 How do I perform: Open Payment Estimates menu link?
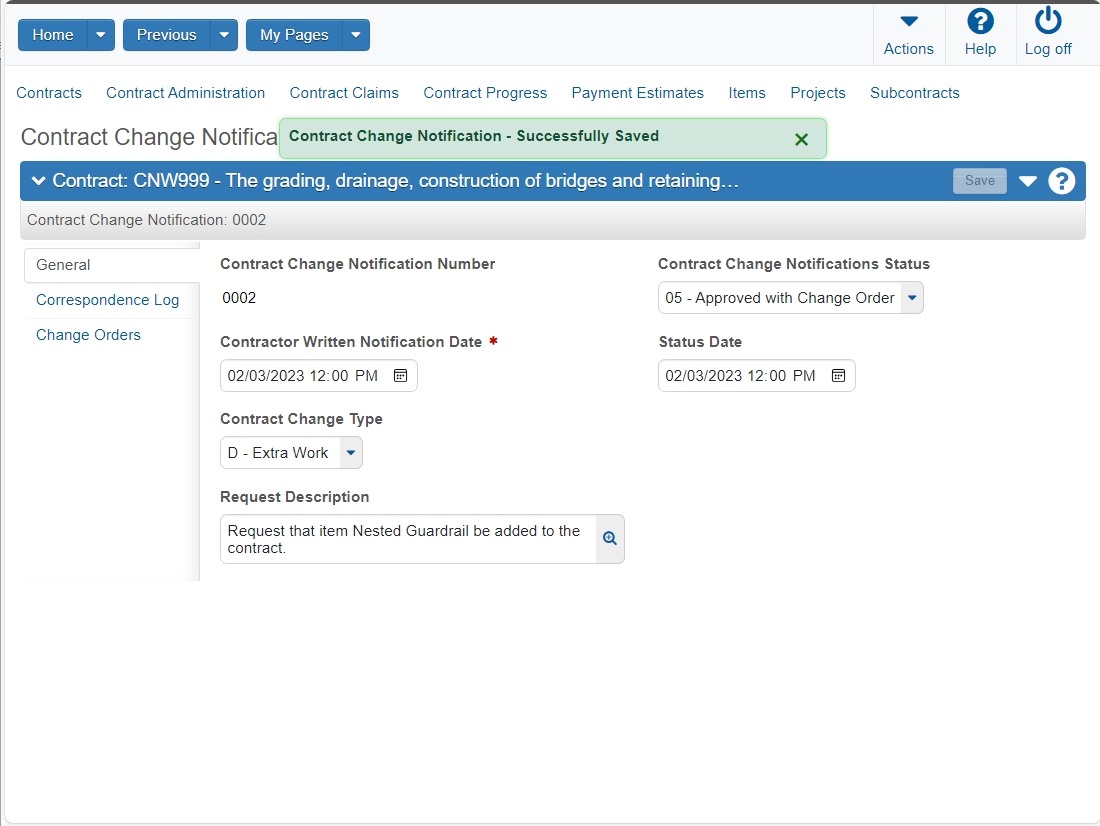[637, 93]
